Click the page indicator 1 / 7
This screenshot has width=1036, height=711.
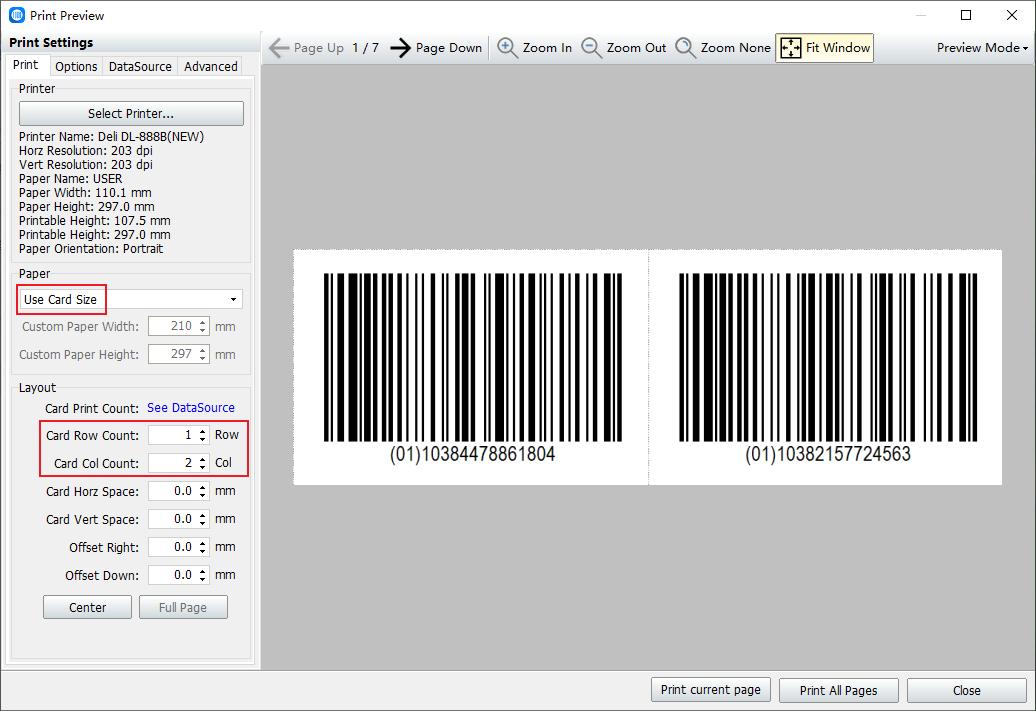point(365,48)
